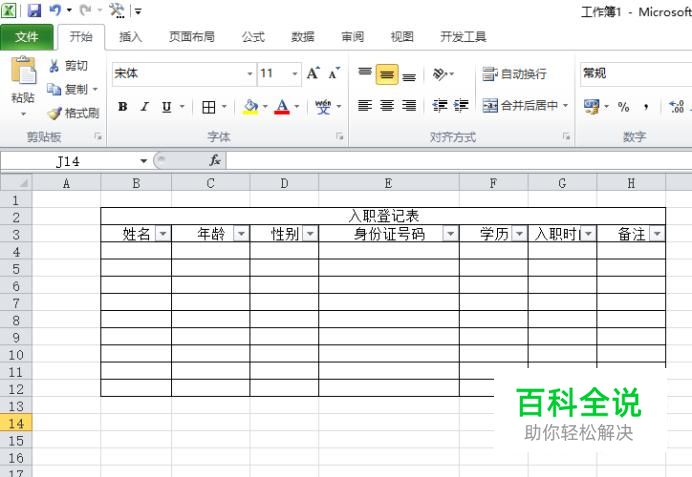Open font group dialog launcher
692x477 pixels.
[340, 137]
